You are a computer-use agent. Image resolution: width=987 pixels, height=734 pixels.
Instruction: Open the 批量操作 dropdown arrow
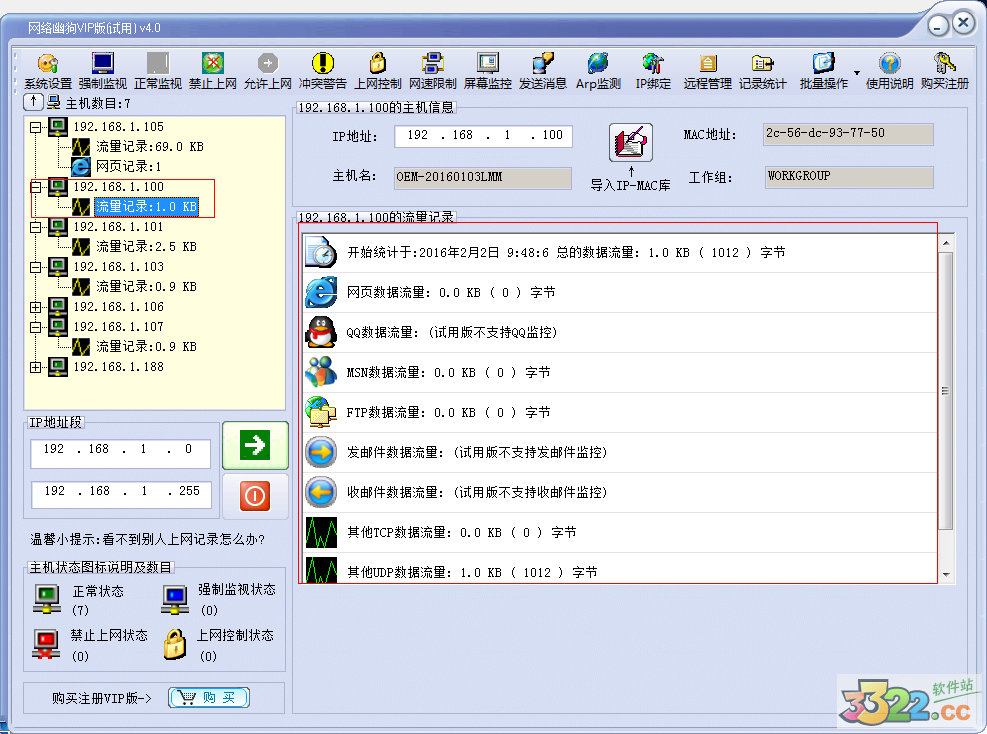pyautogui.click(x=857, y=72)
